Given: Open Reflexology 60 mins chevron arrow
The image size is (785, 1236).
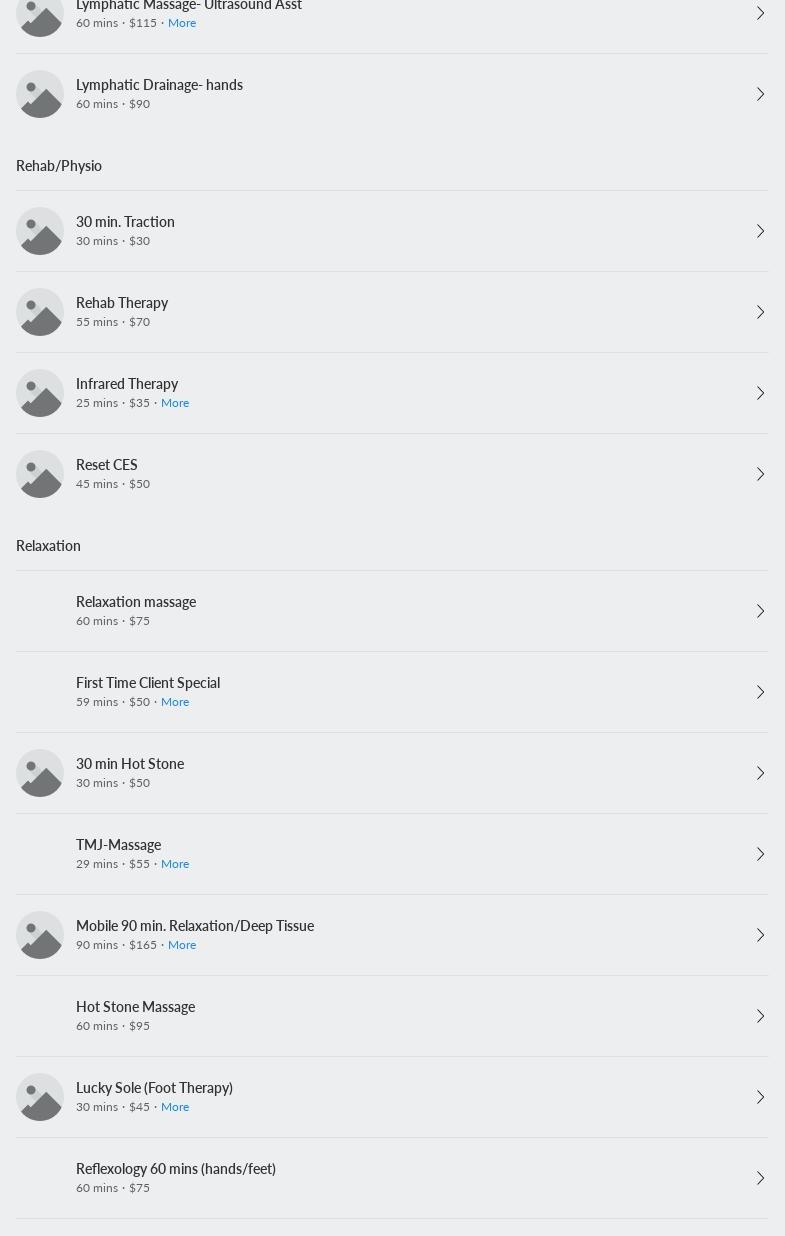Looking at the screenshot, I should (x=760, y=1178).
